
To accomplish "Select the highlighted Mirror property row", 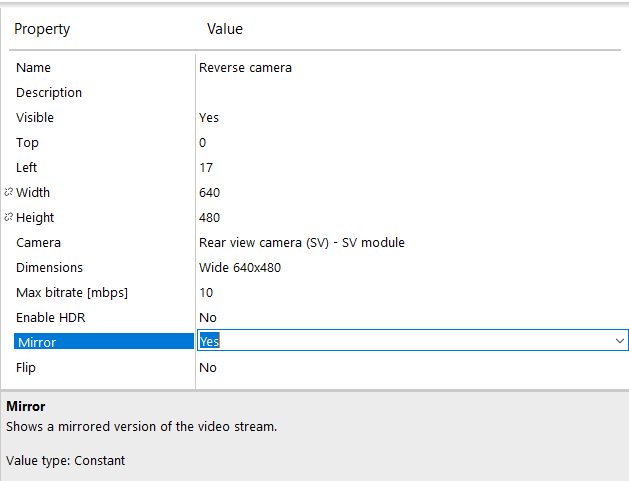I will coord(104,341).
